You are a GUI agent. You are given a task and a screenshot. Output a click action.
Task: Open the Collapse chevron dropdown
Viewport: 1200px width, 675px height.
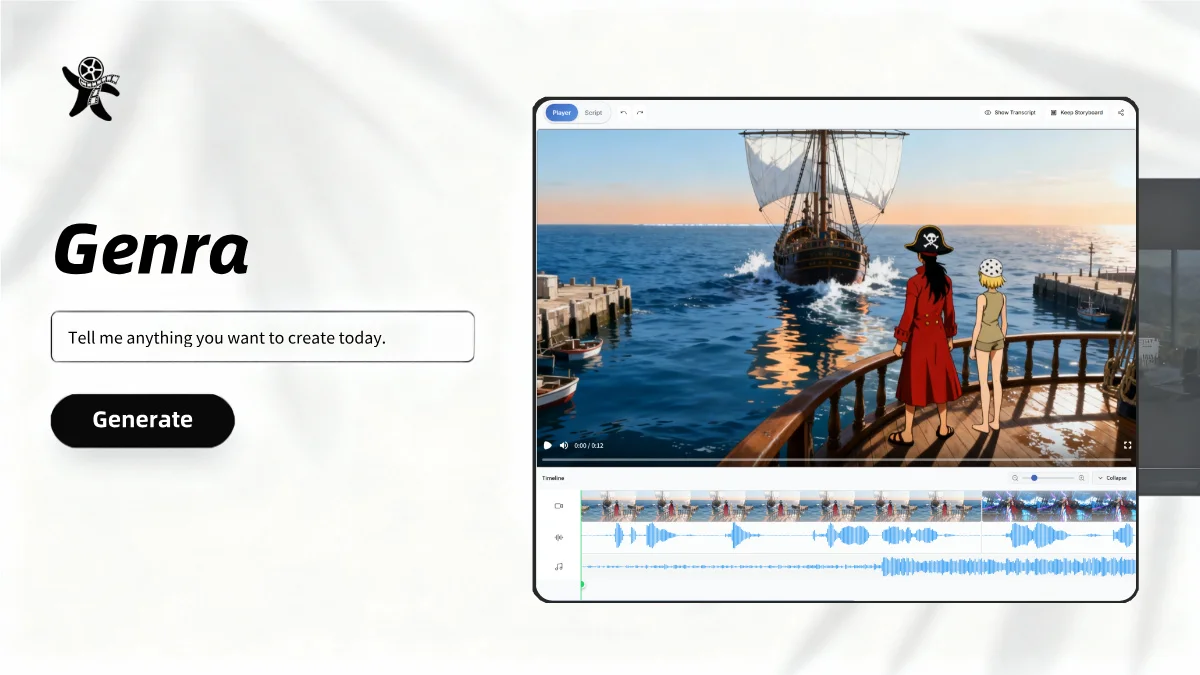1098,478
